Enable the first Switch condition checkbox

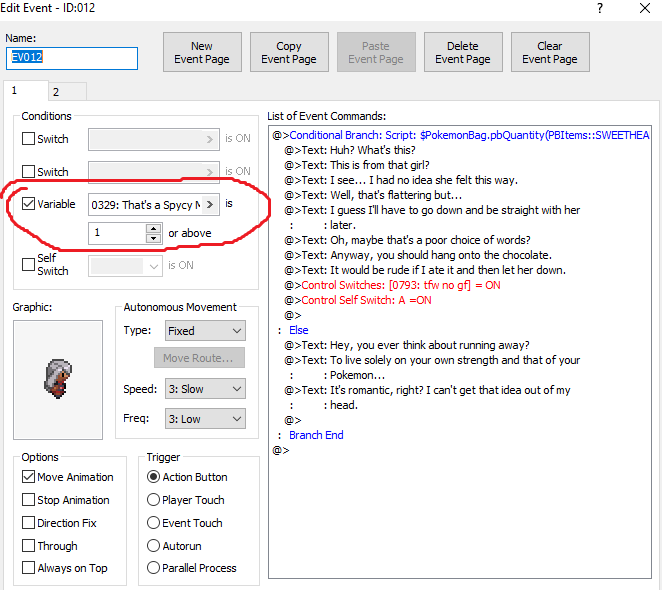(29, 139)
